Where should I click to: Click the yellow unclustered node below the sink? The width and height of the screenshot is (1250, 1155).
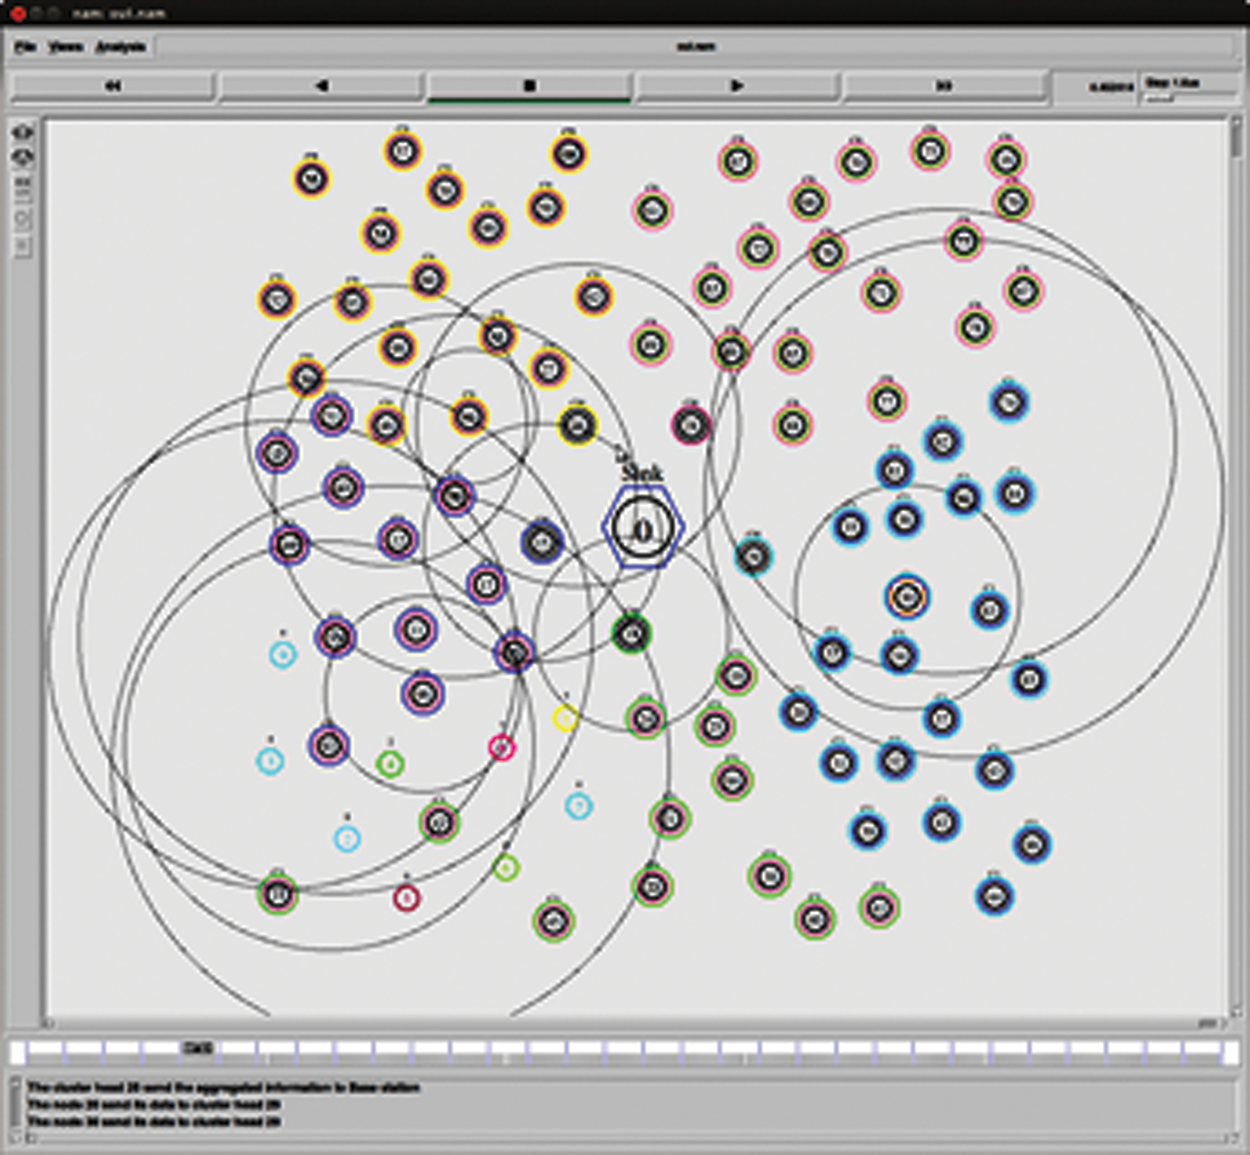point(566,718)
